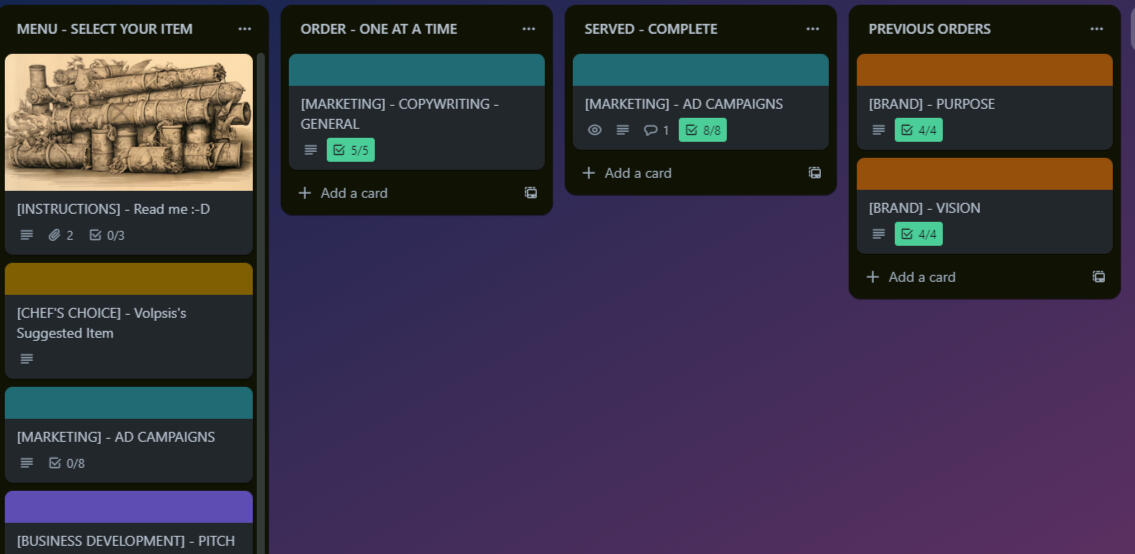
Task: Open the ORDER - ONE AT A TIME list actions menu
Action: 529,29
